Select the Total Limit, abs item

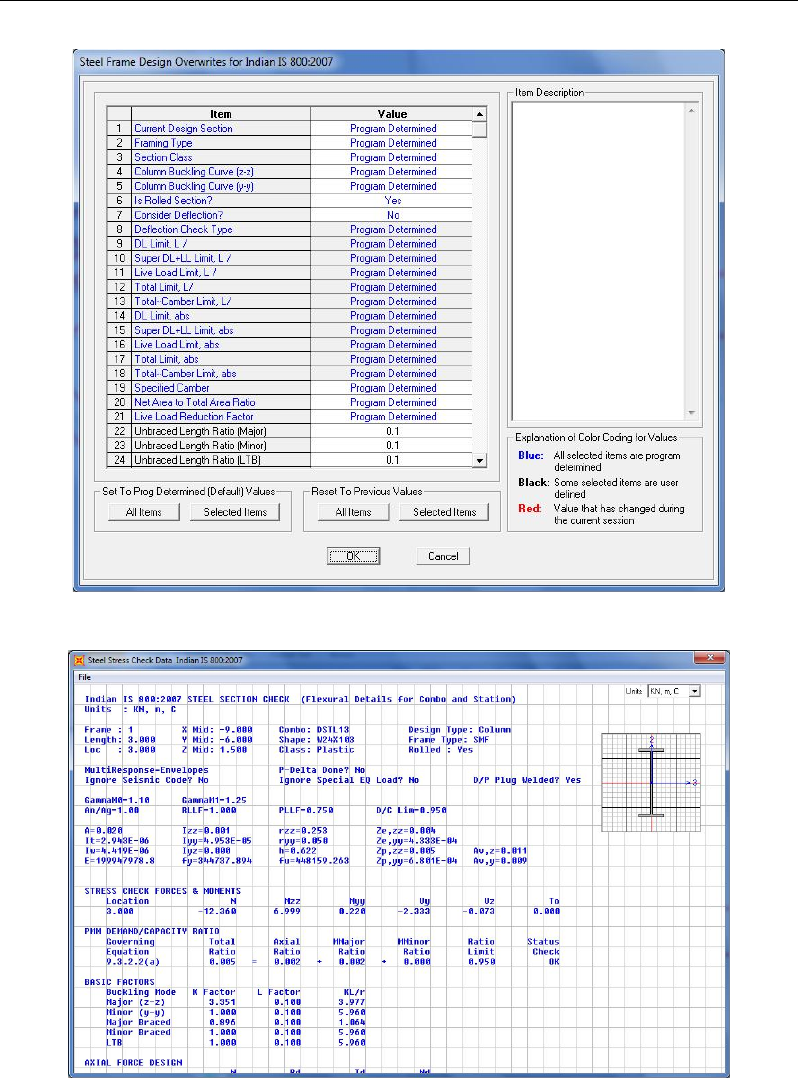221,359
